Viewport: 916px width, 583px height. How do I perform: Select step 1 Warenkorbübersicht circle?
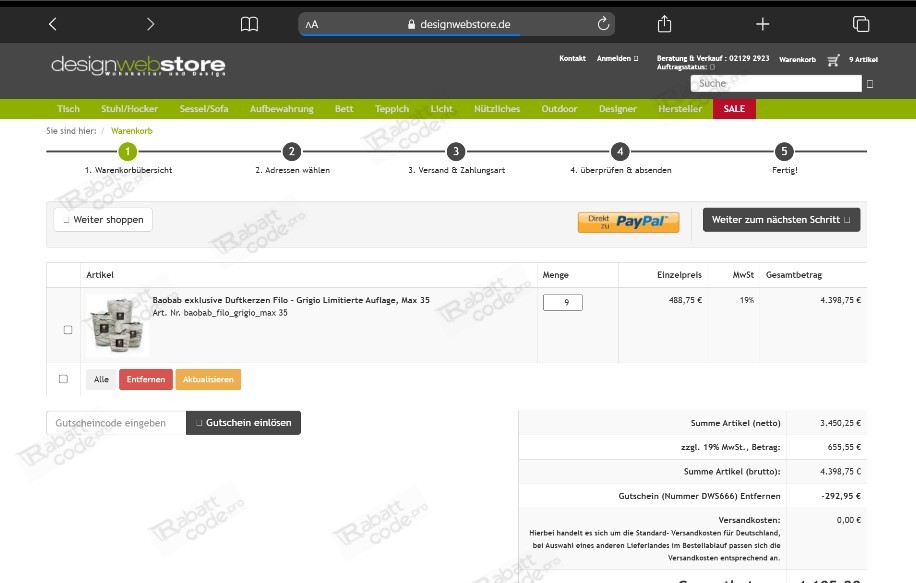click(127, 151)
